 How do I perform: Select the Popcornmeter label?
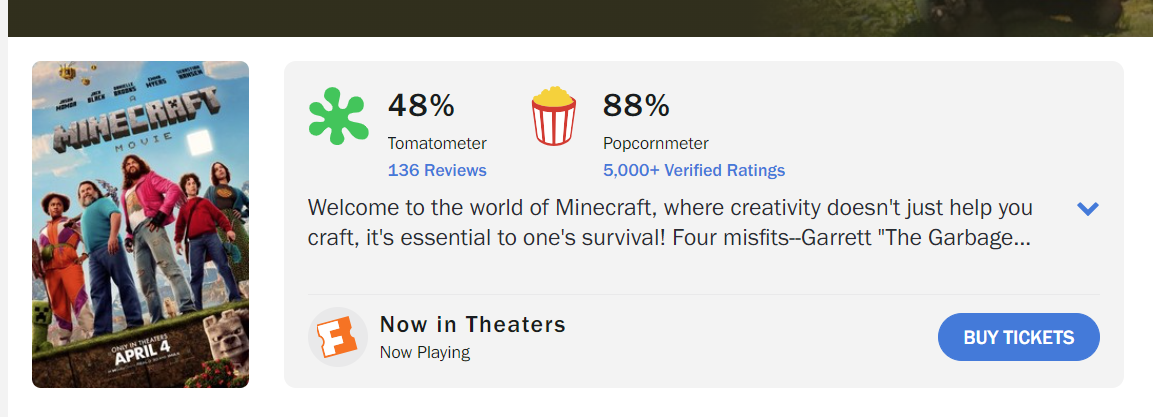click(x=655, y=143)
